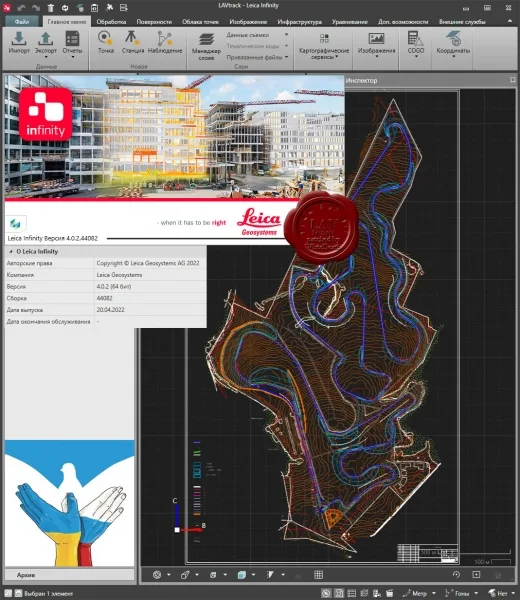Click the stacked layers icon in status bar
Screen dimensions: 520x600
364,593
